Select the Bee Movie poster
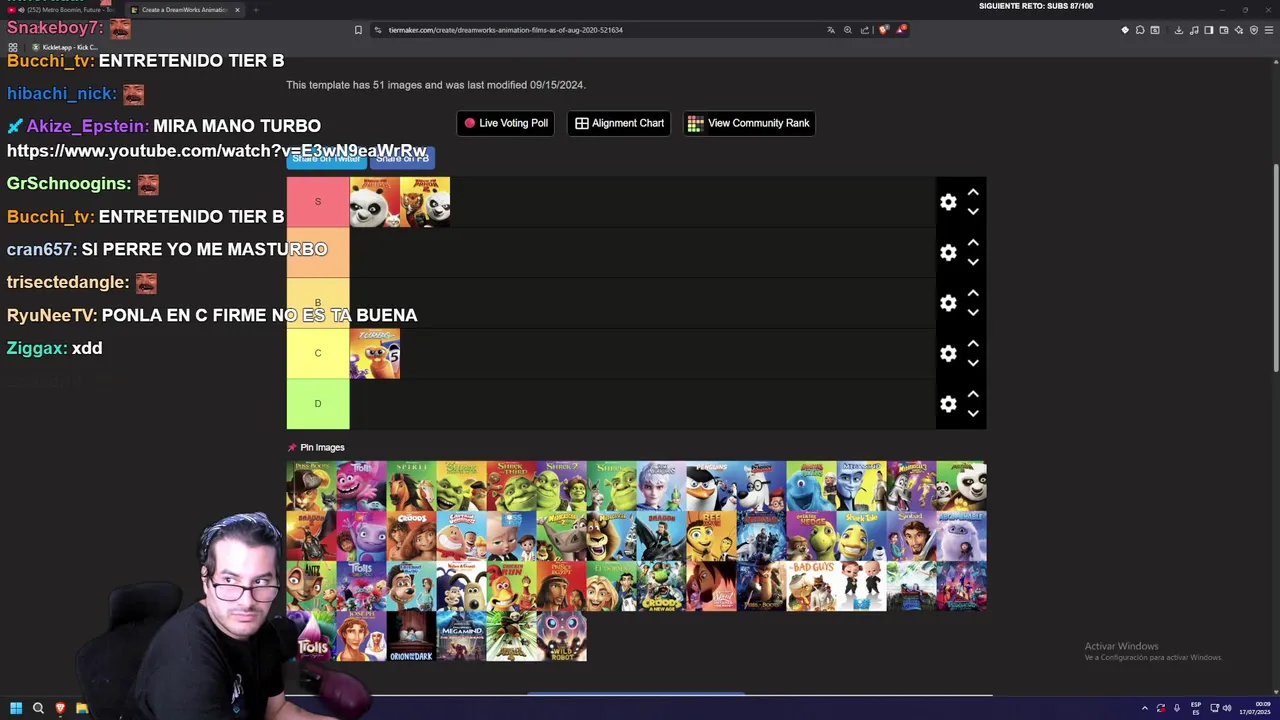This screenshot has width=1280, height=720. [711, 536]
